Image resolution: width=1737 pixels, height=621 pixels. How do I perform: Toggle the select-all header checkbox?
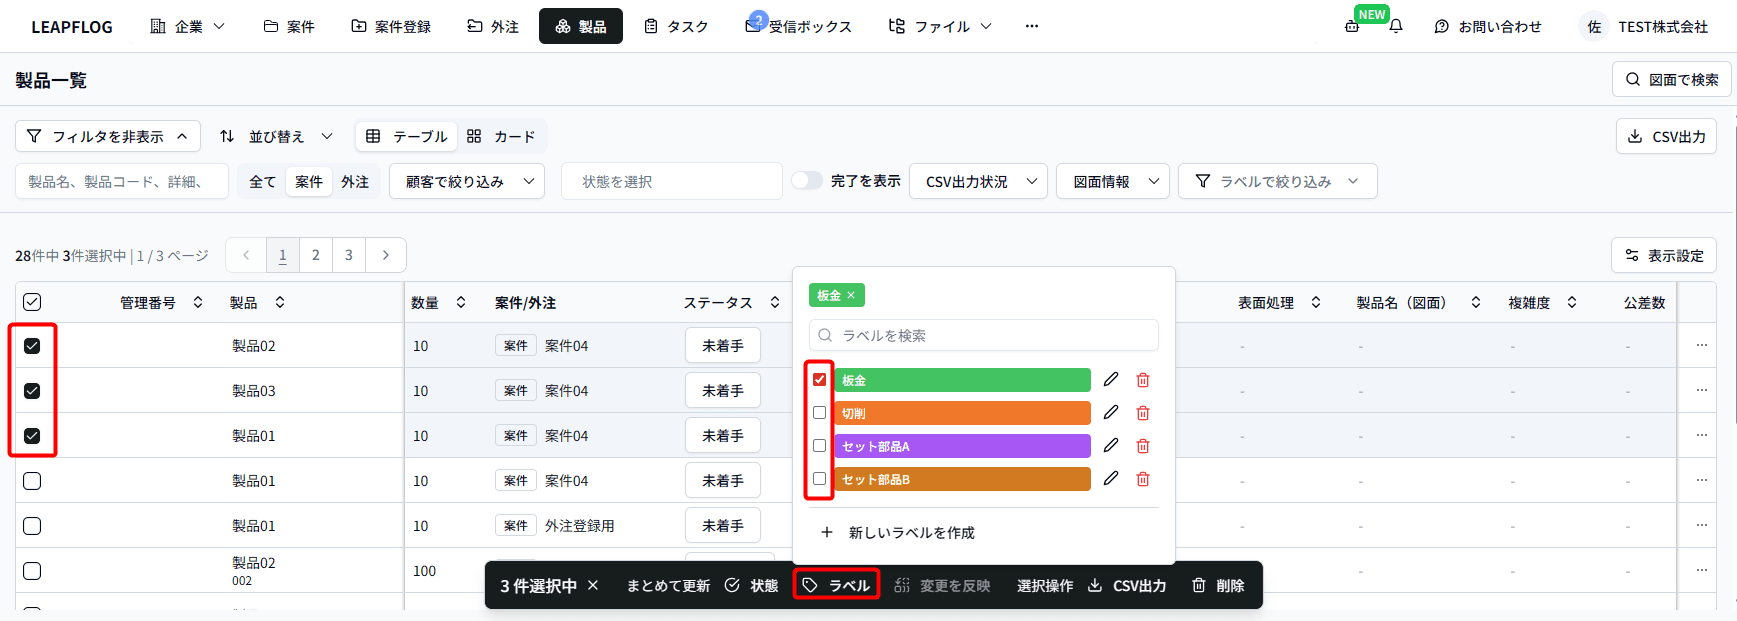click(32, 302)
